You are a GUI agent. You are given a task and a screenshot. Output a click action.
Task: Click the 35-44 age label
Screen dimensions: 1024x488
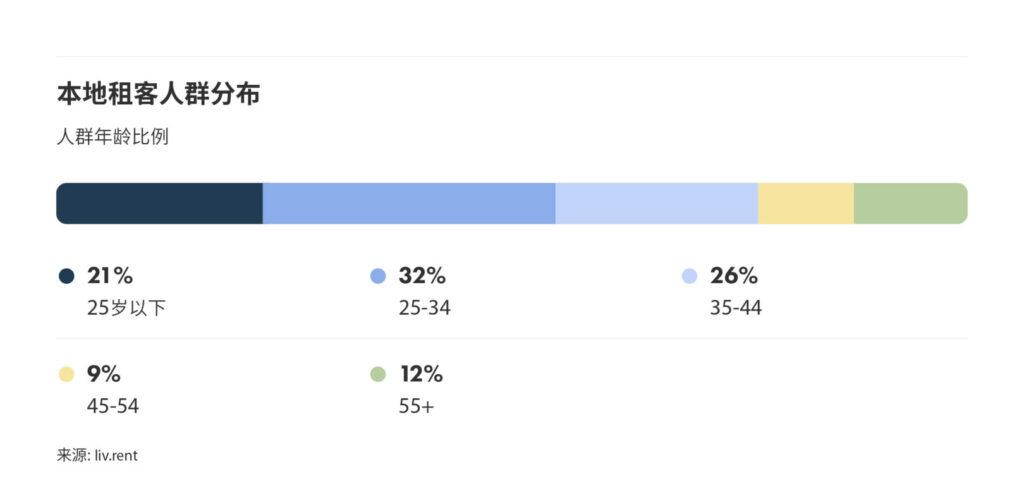click(735, 308)
